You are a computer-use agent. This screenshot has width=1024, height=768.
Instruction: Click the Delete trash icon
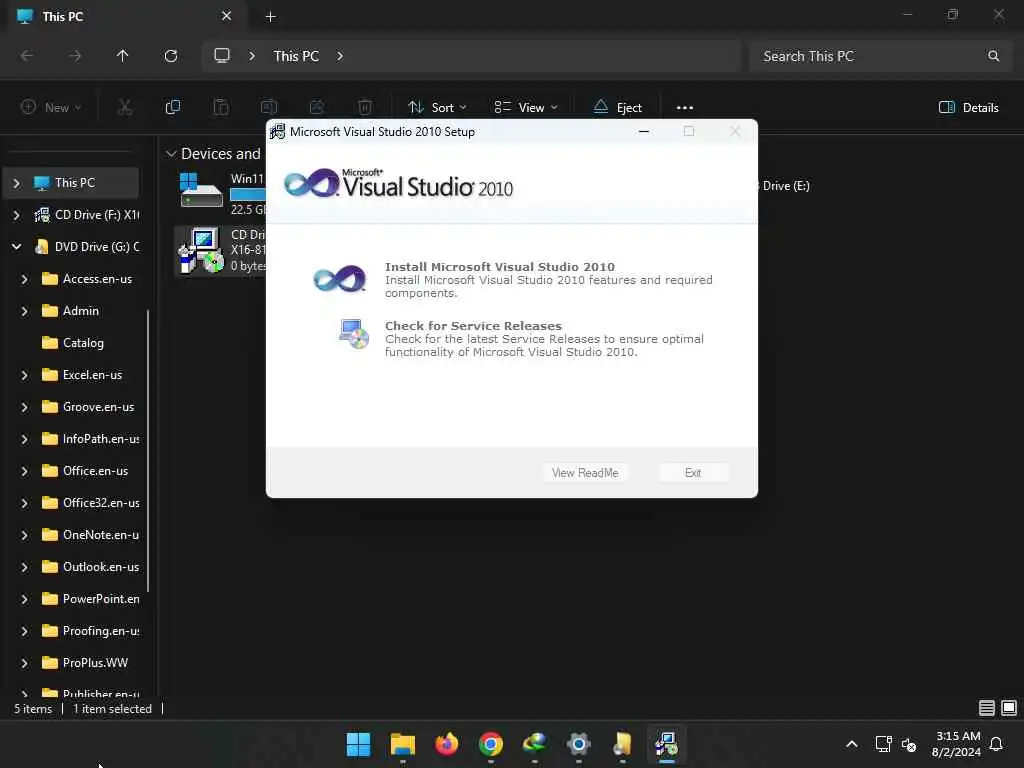click(x=365, y=107)
